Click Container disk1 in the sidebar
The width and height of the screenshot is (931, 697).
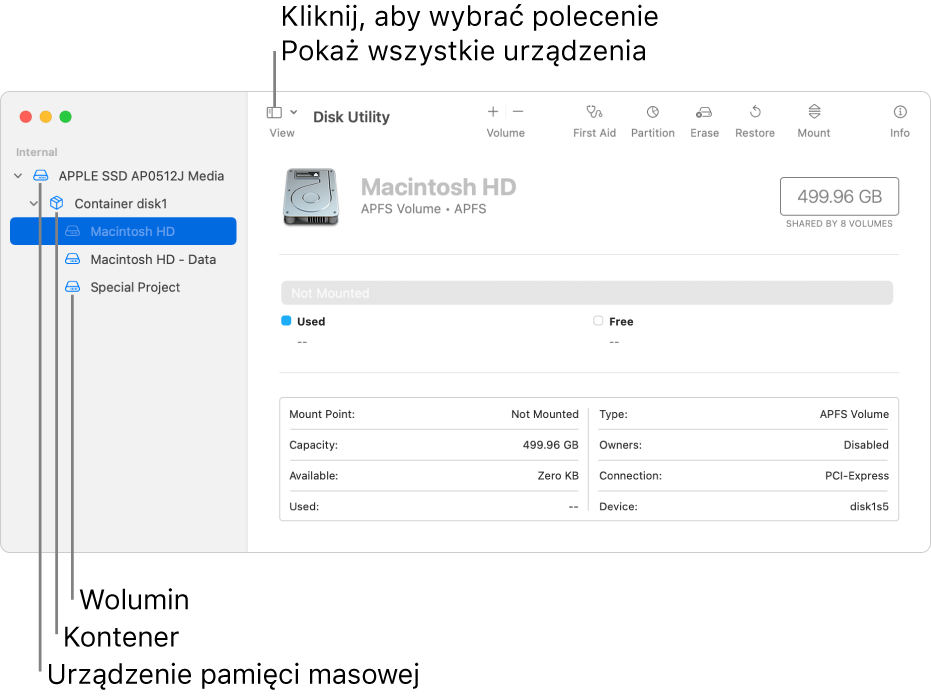(x=121, y=204)
